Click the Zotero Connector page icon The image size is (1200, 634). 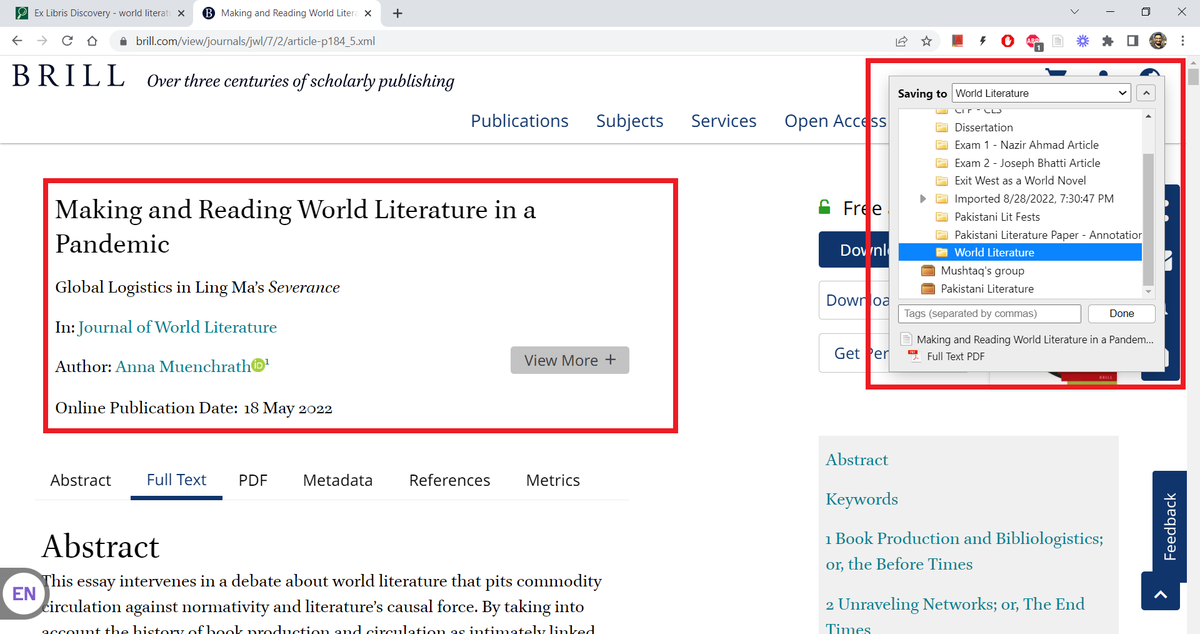tap(1058, 41)
